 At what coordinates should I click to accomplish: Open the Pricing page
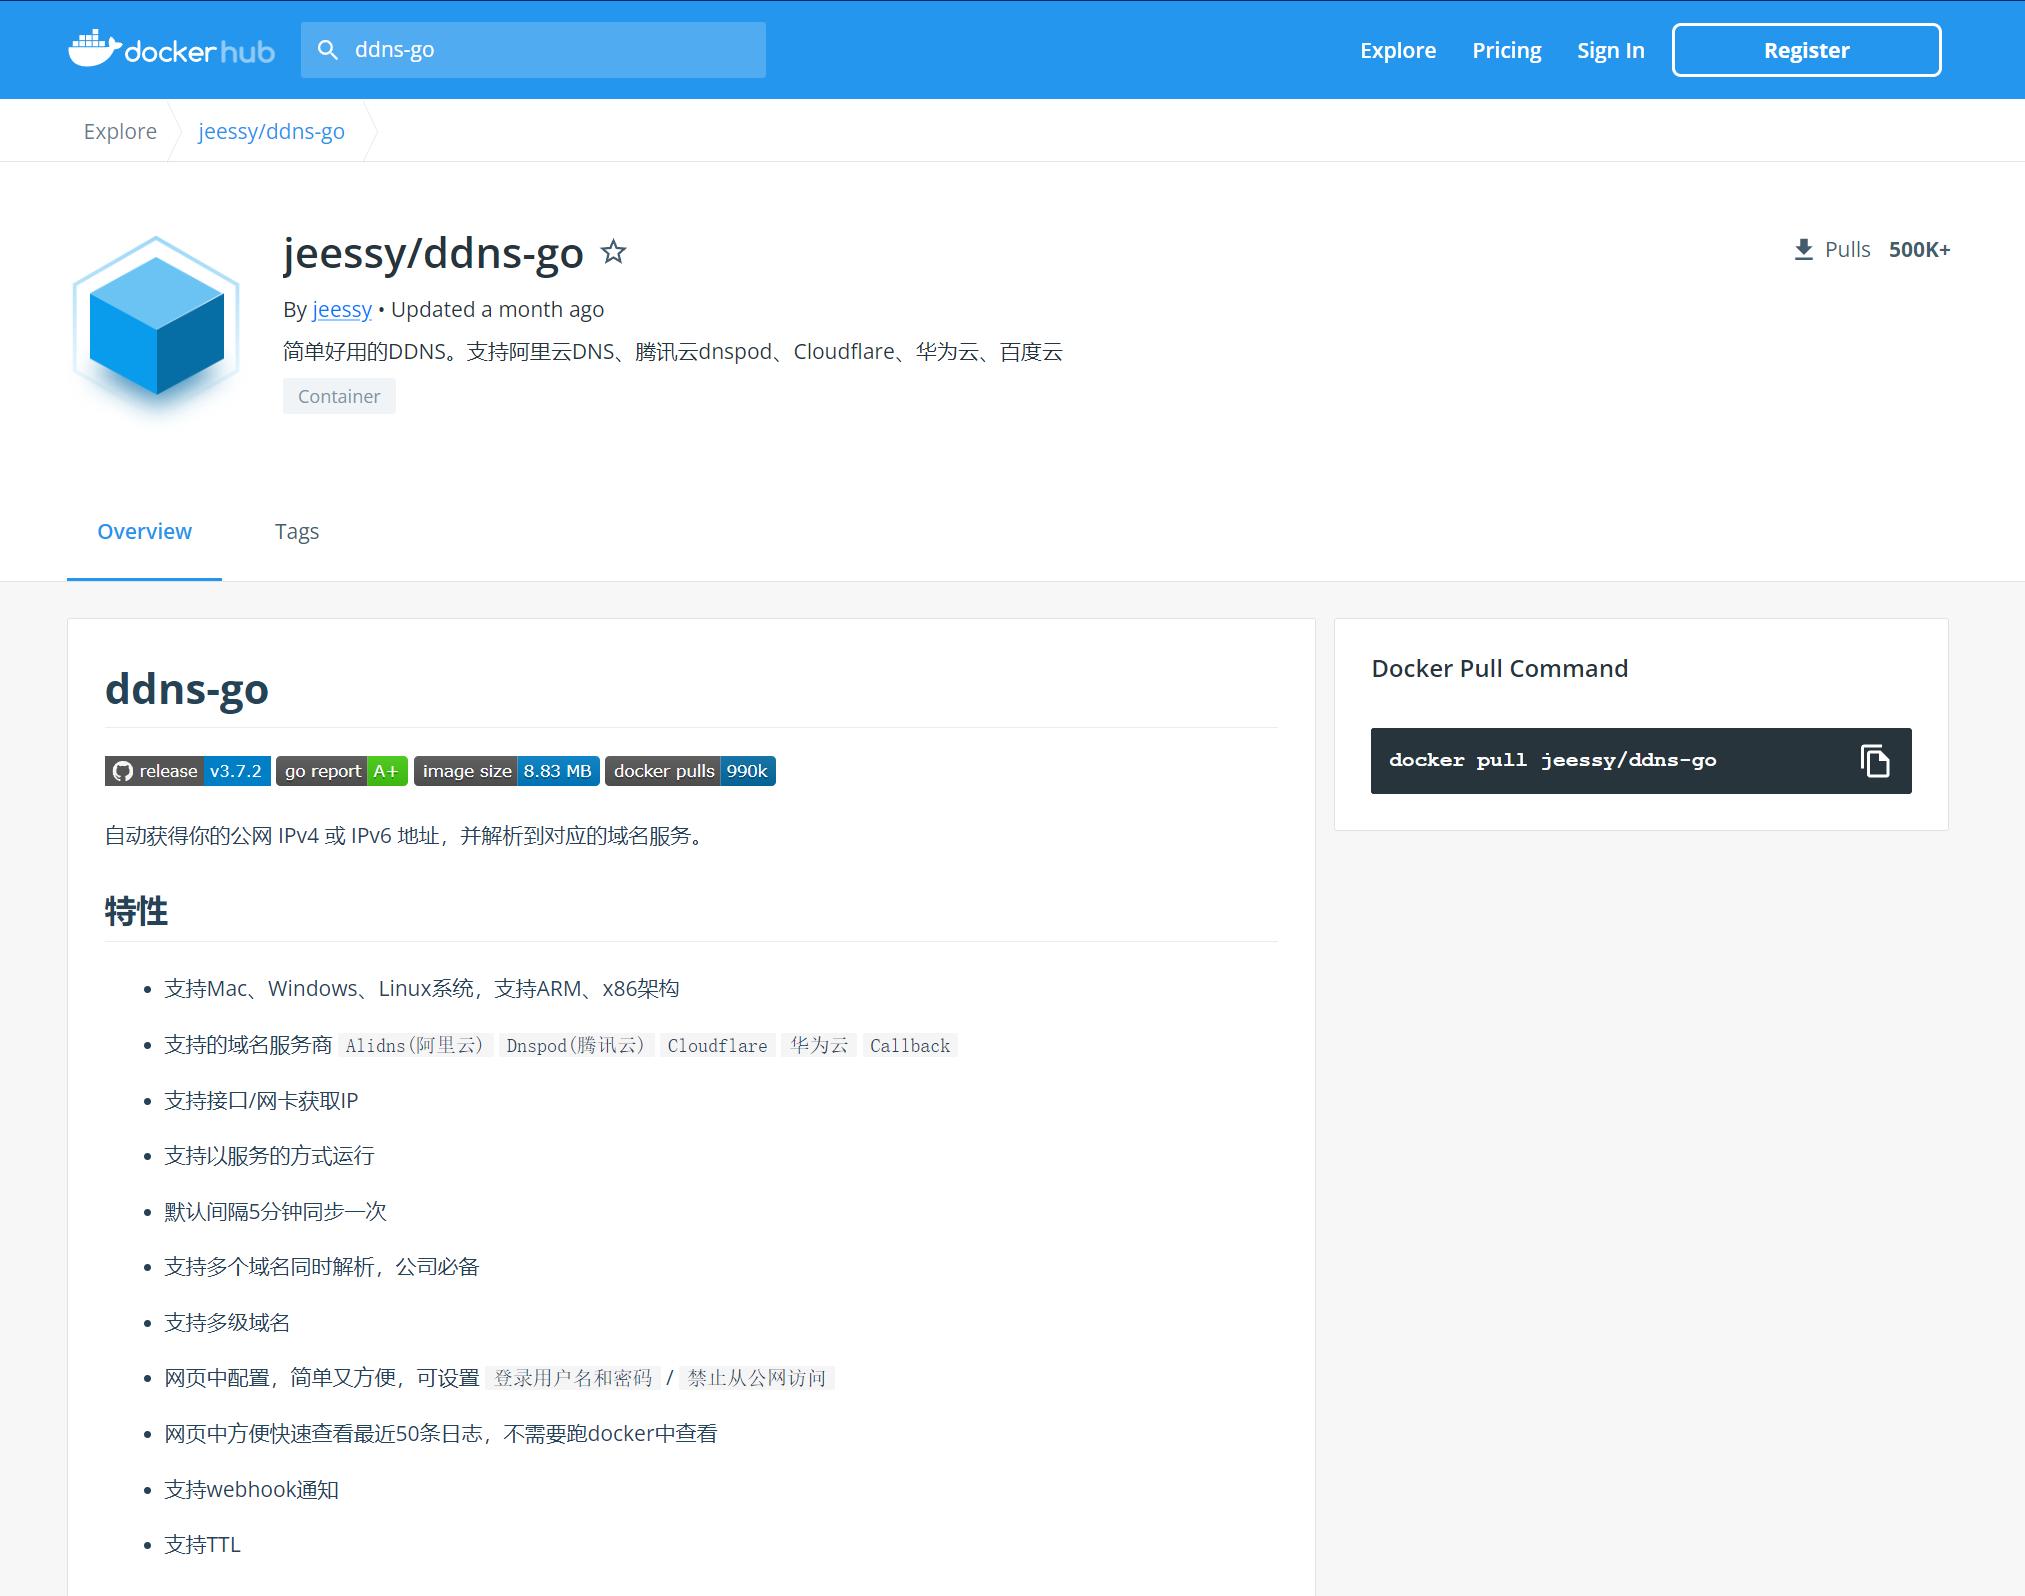click(1506, 49)
